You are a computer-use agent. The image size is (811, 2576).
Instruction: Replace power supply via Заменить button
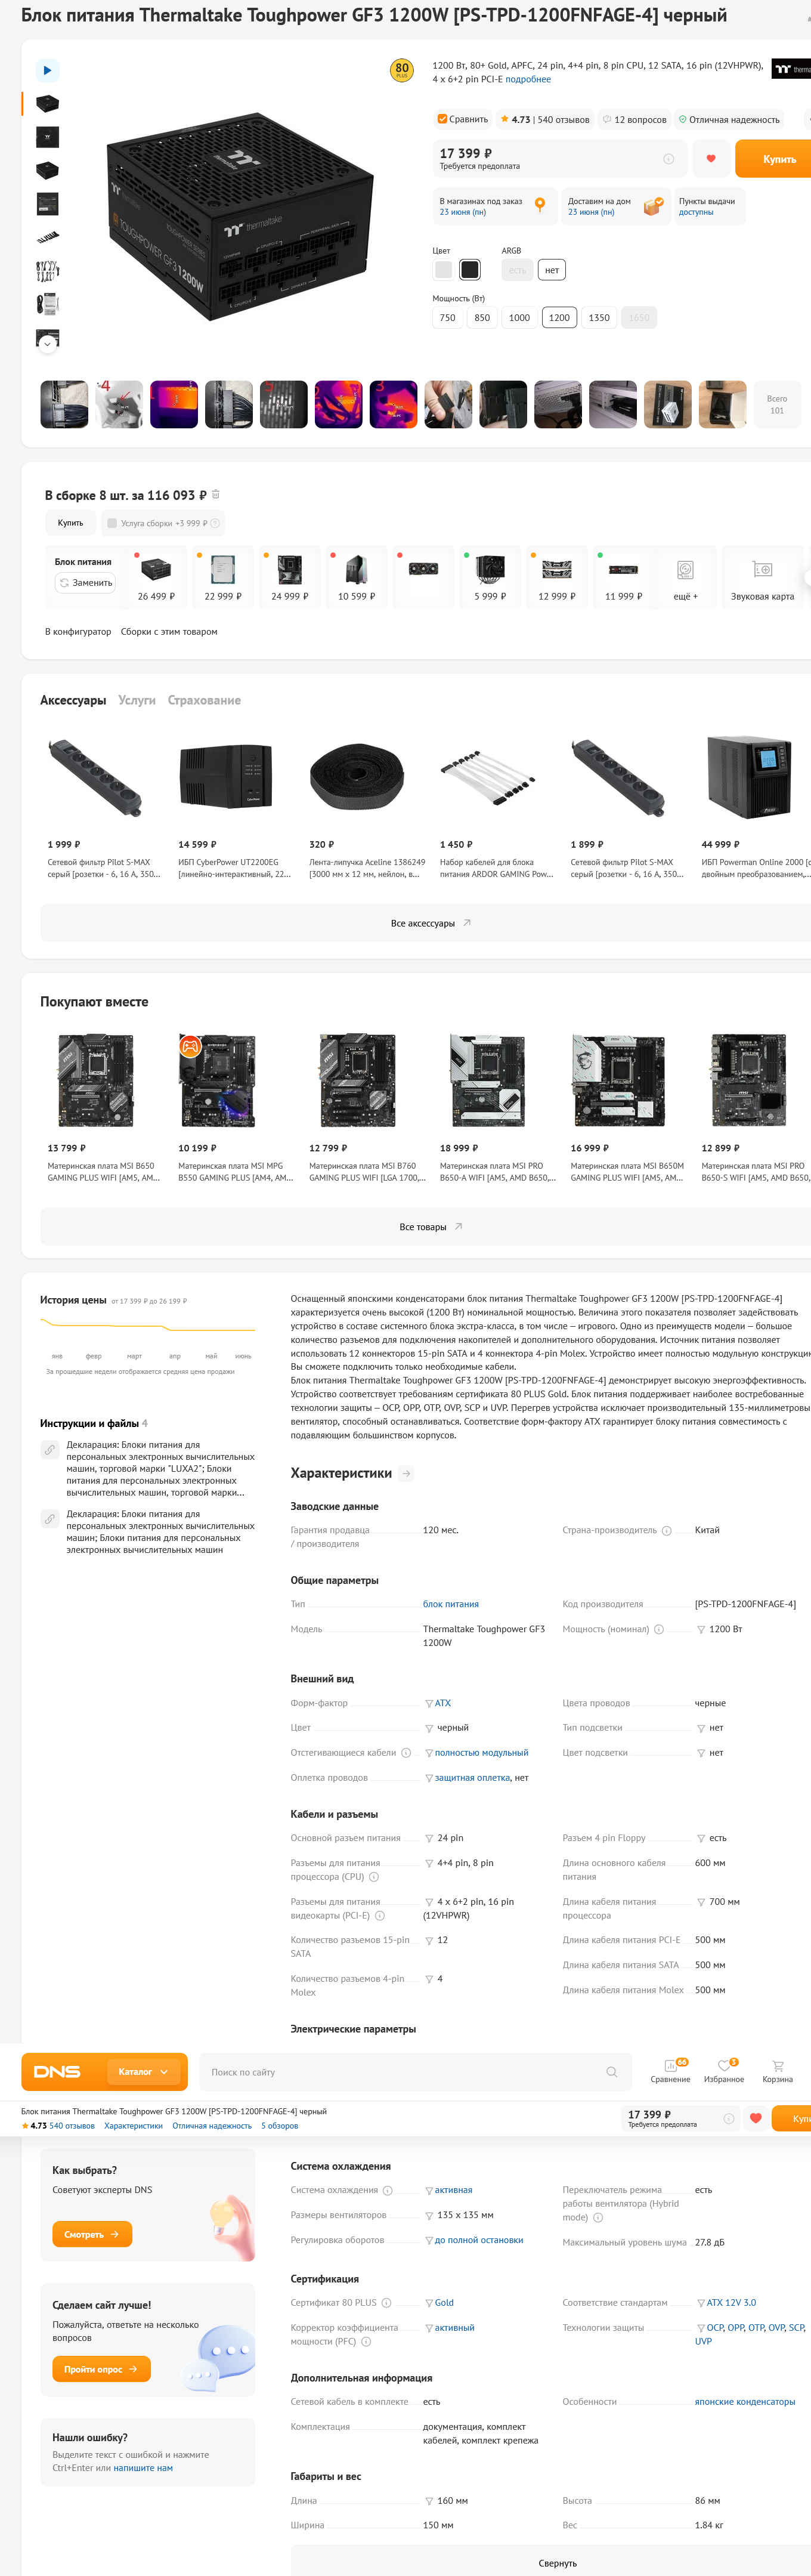[x=85, y=583]
